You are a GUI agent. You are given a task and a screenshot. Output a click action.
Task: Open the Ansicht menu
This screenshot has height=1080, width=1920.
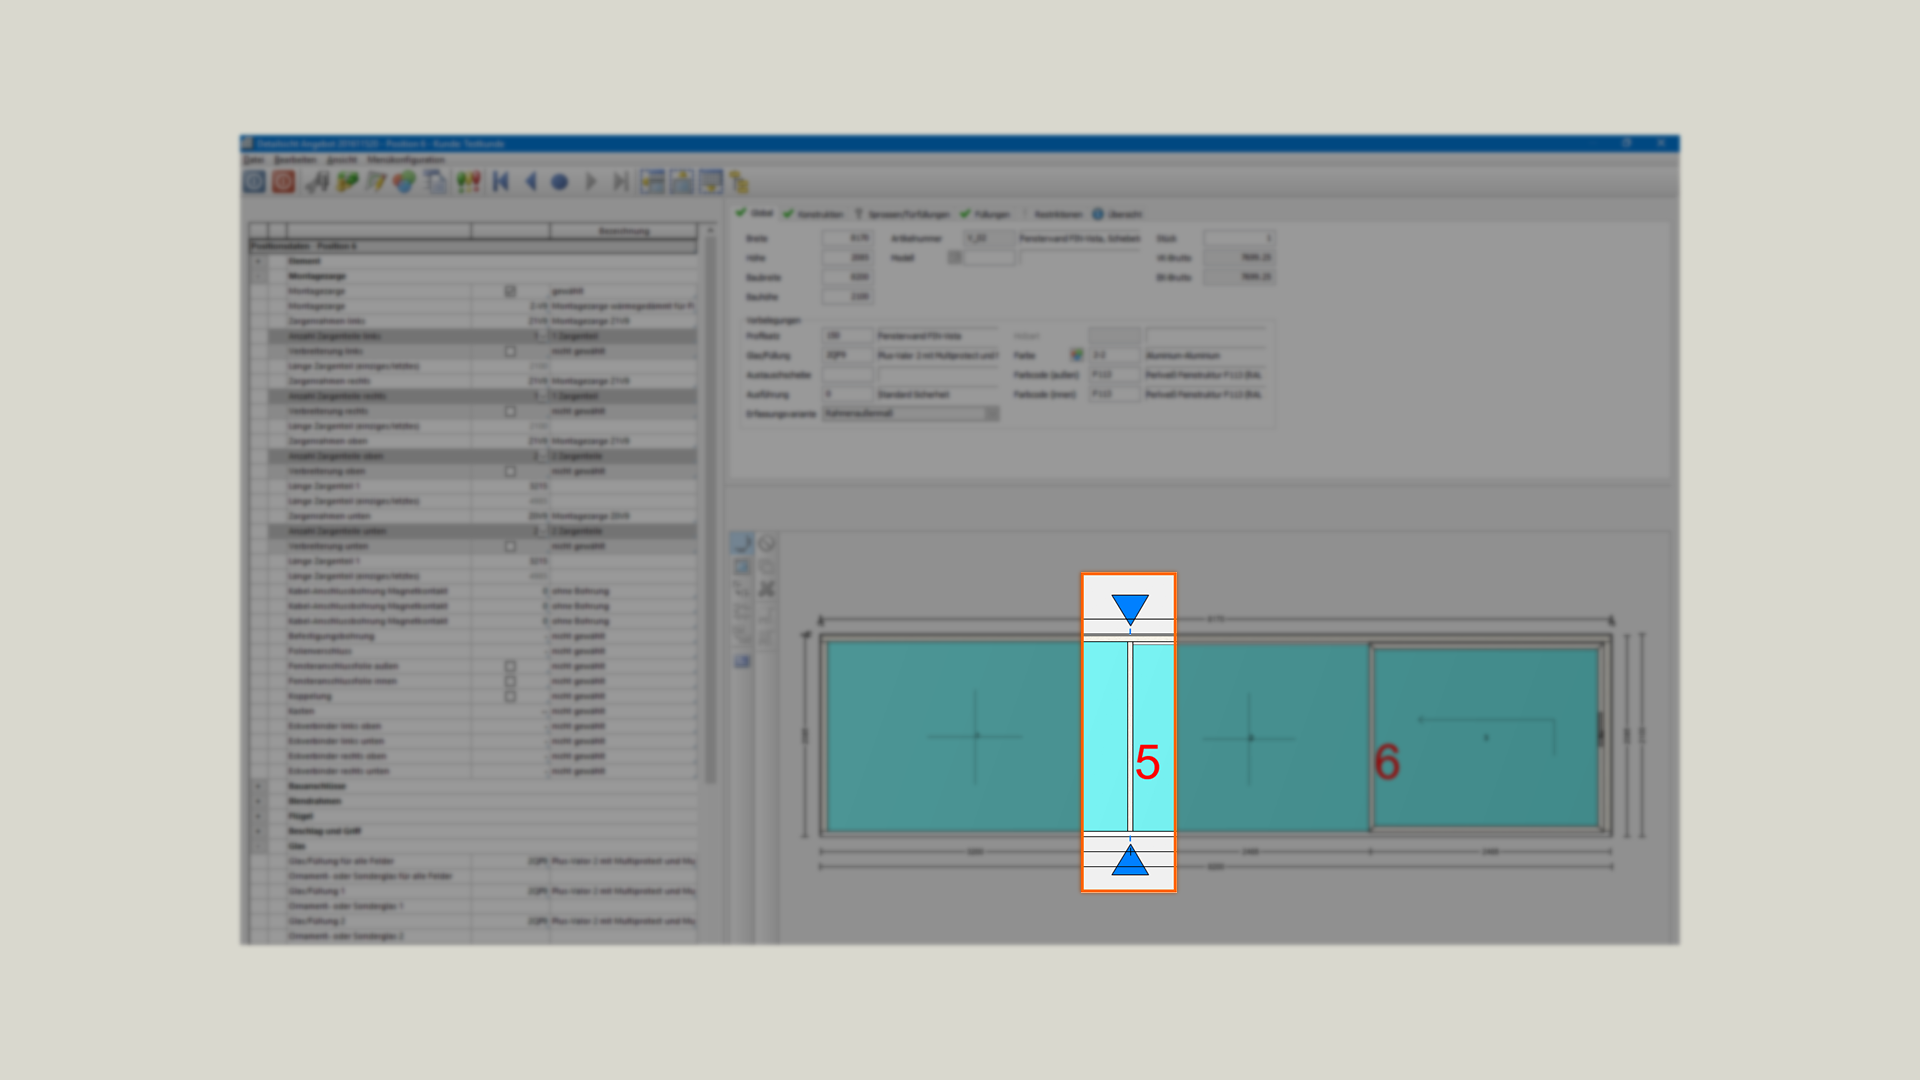pyautogui.click(x=341, y=159)
